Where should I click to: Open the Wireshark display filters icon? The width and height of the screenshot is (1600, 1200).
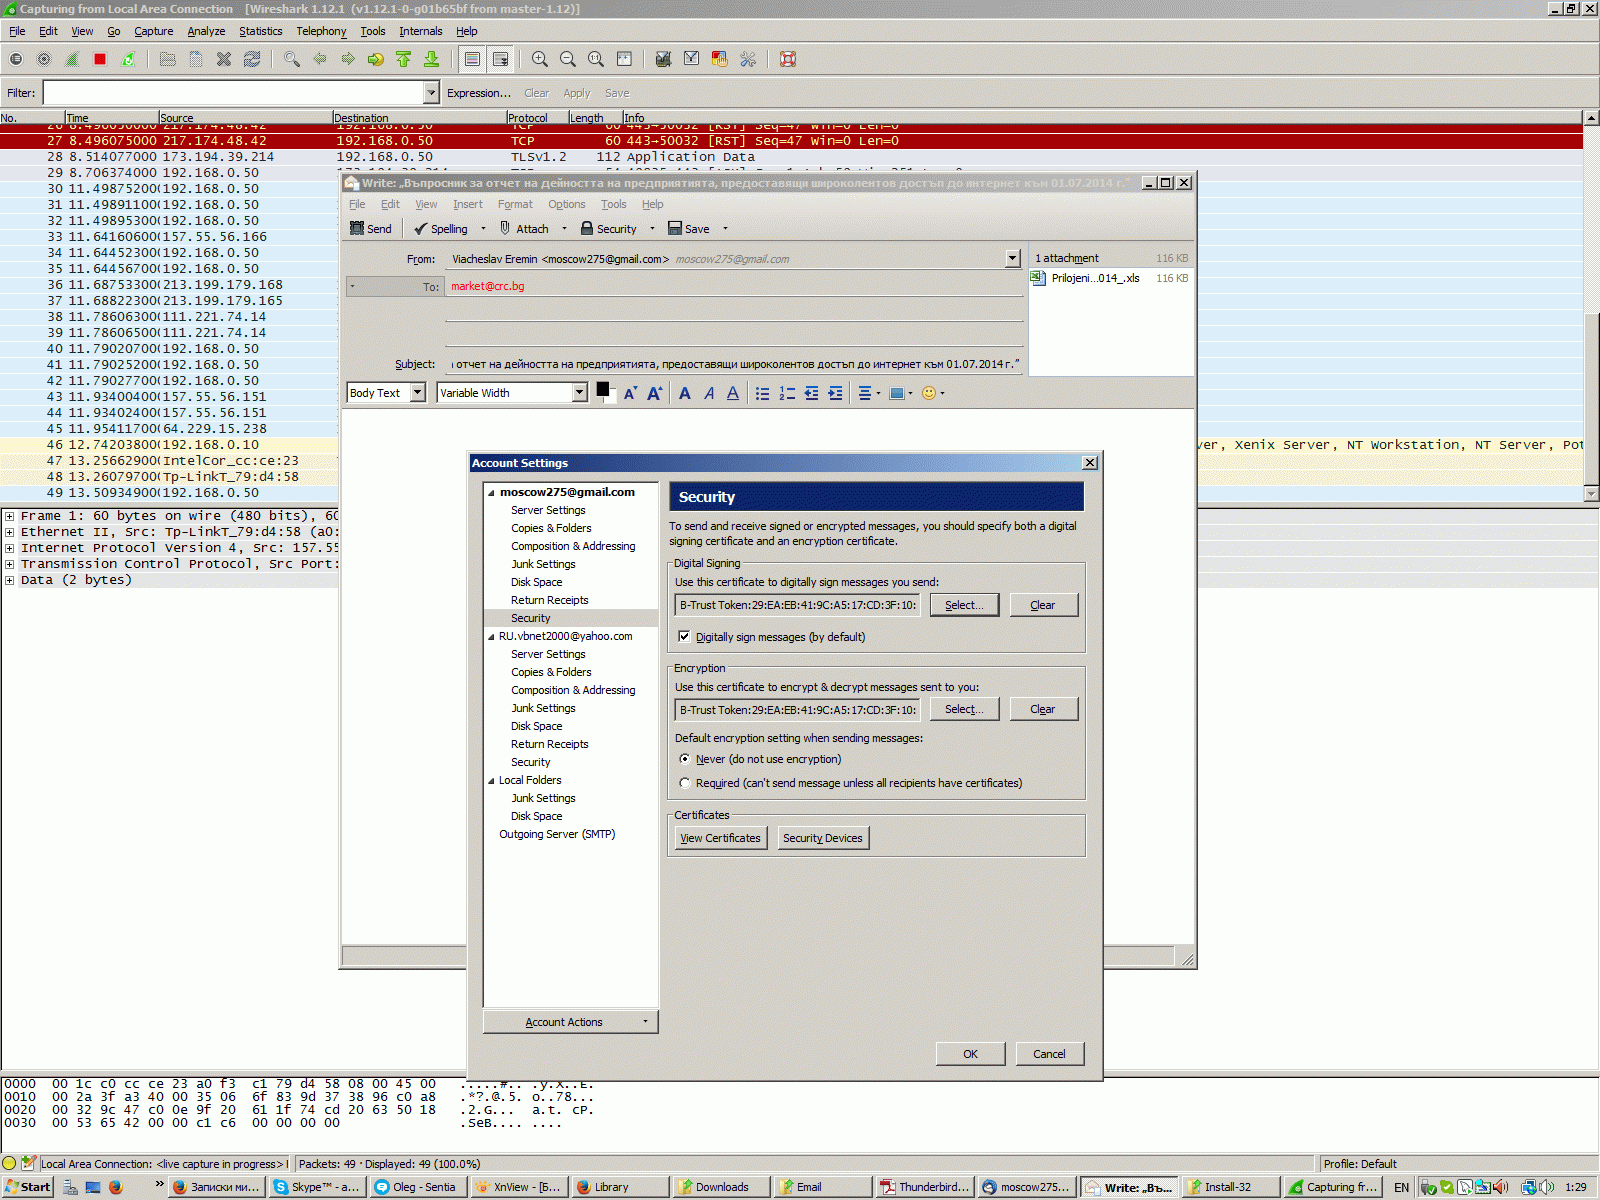[692, 59]
